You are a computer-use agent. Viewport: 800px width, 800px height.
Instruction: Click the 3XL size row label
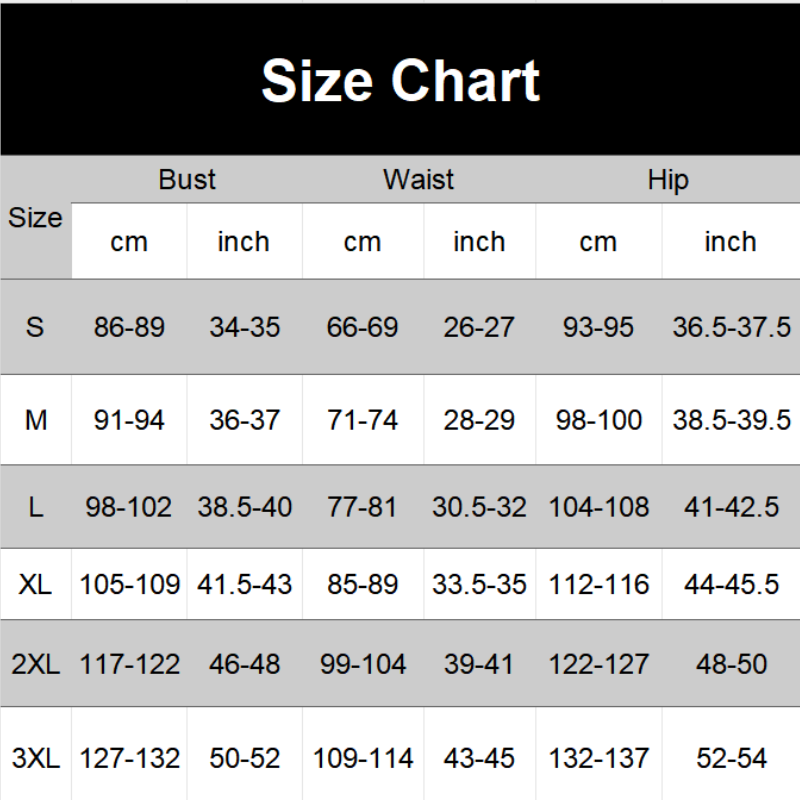[x=35, y=758]
